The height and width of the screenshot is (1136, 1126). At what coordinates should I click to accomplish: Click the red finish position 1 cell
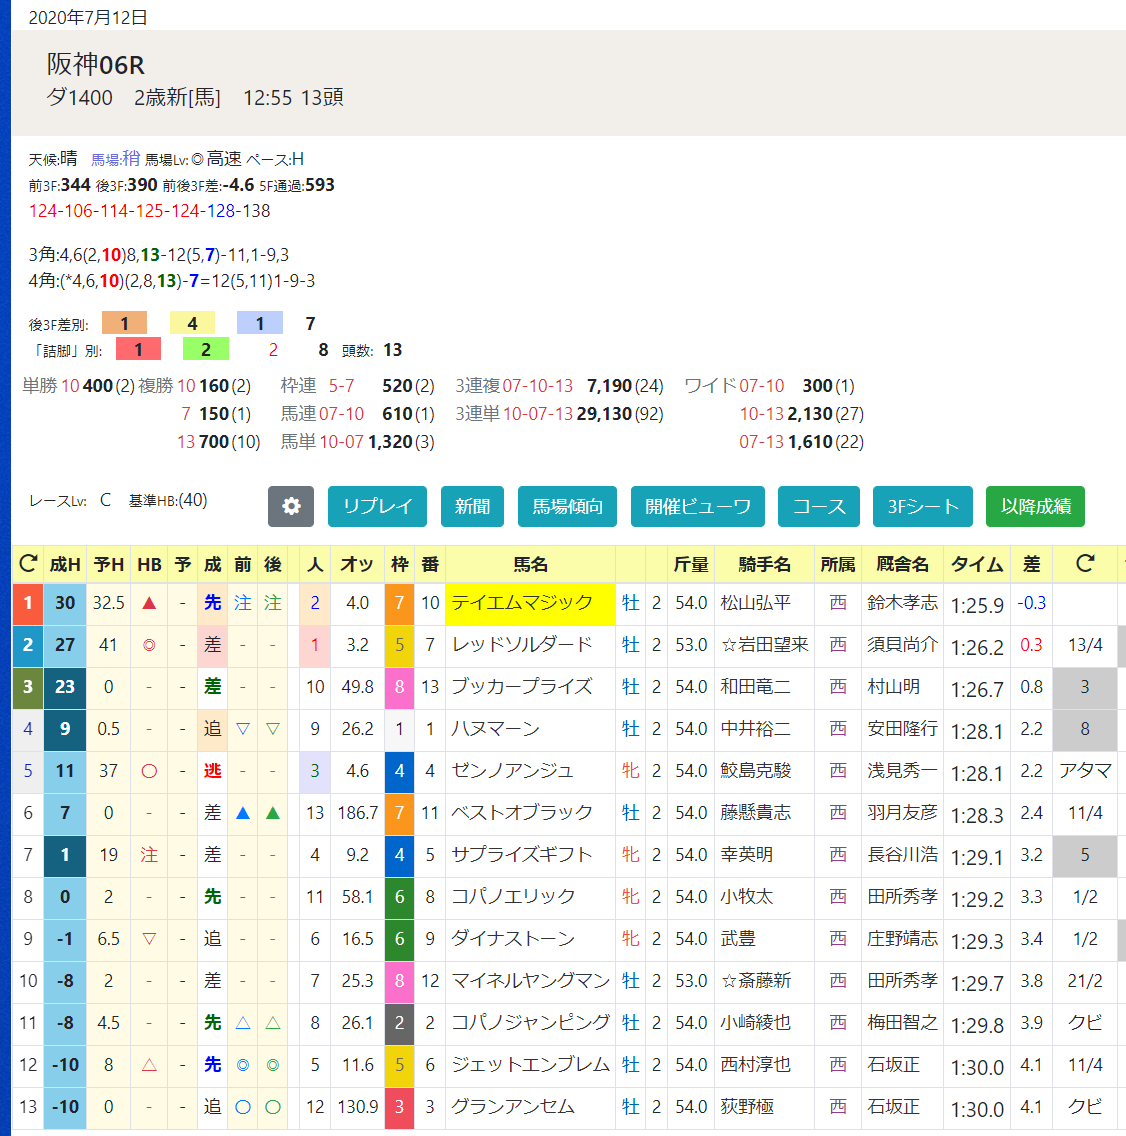tap(28, 603)
